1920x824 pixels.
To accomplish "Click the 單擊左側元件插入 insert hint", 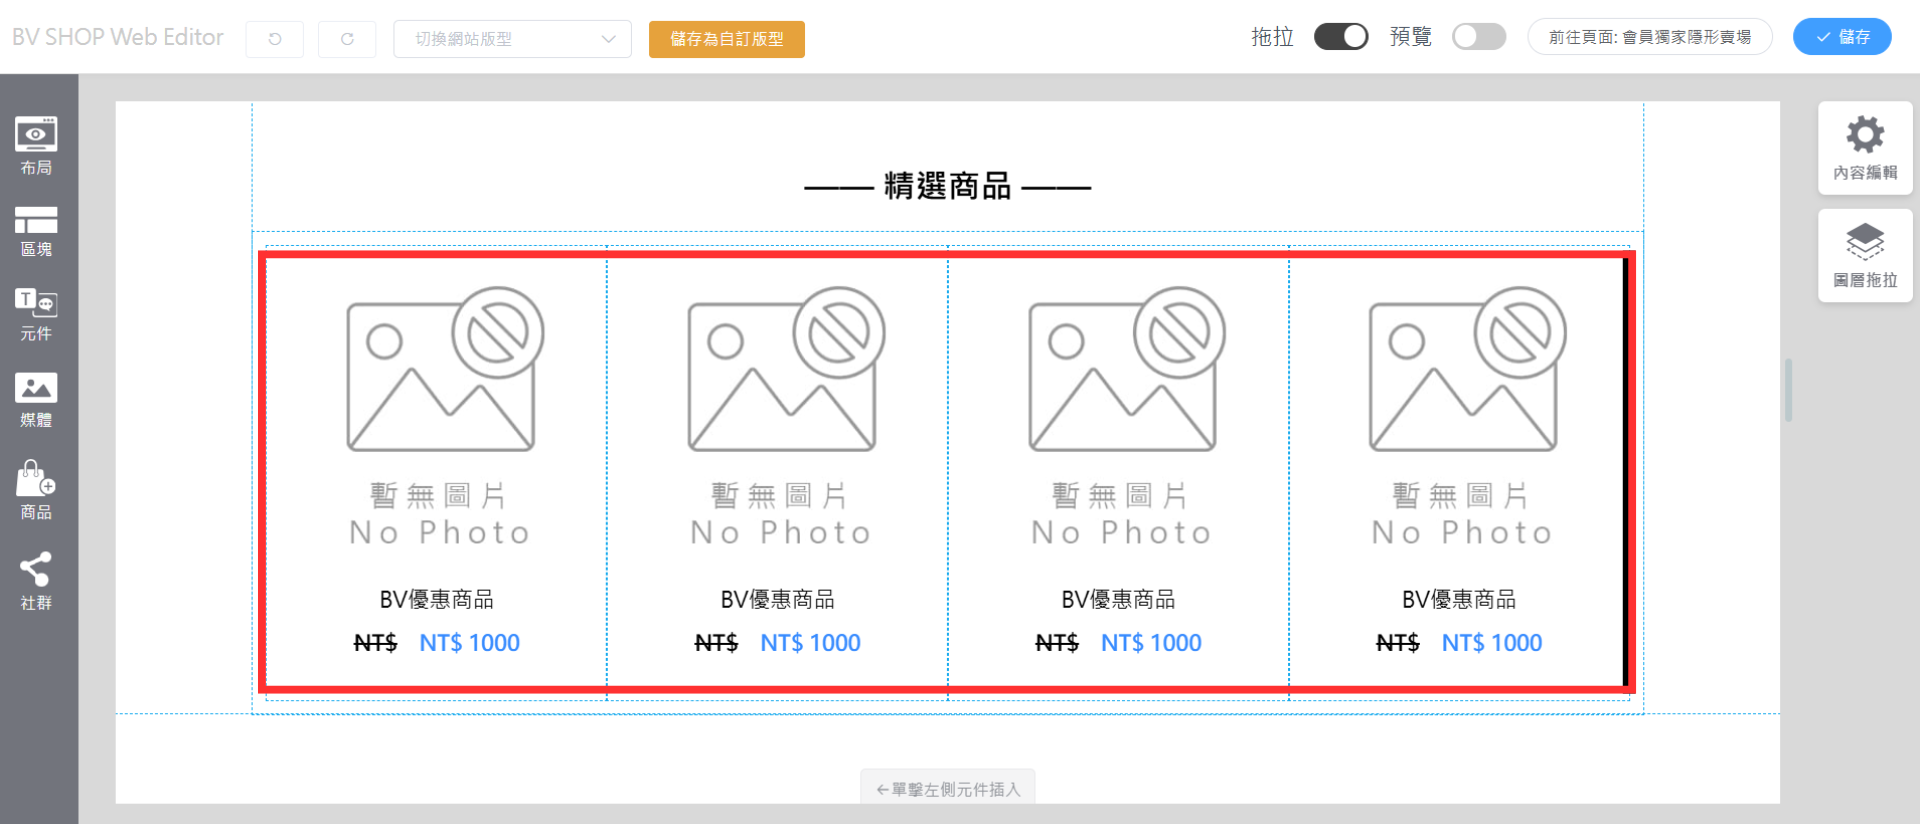I will (948, 789).
